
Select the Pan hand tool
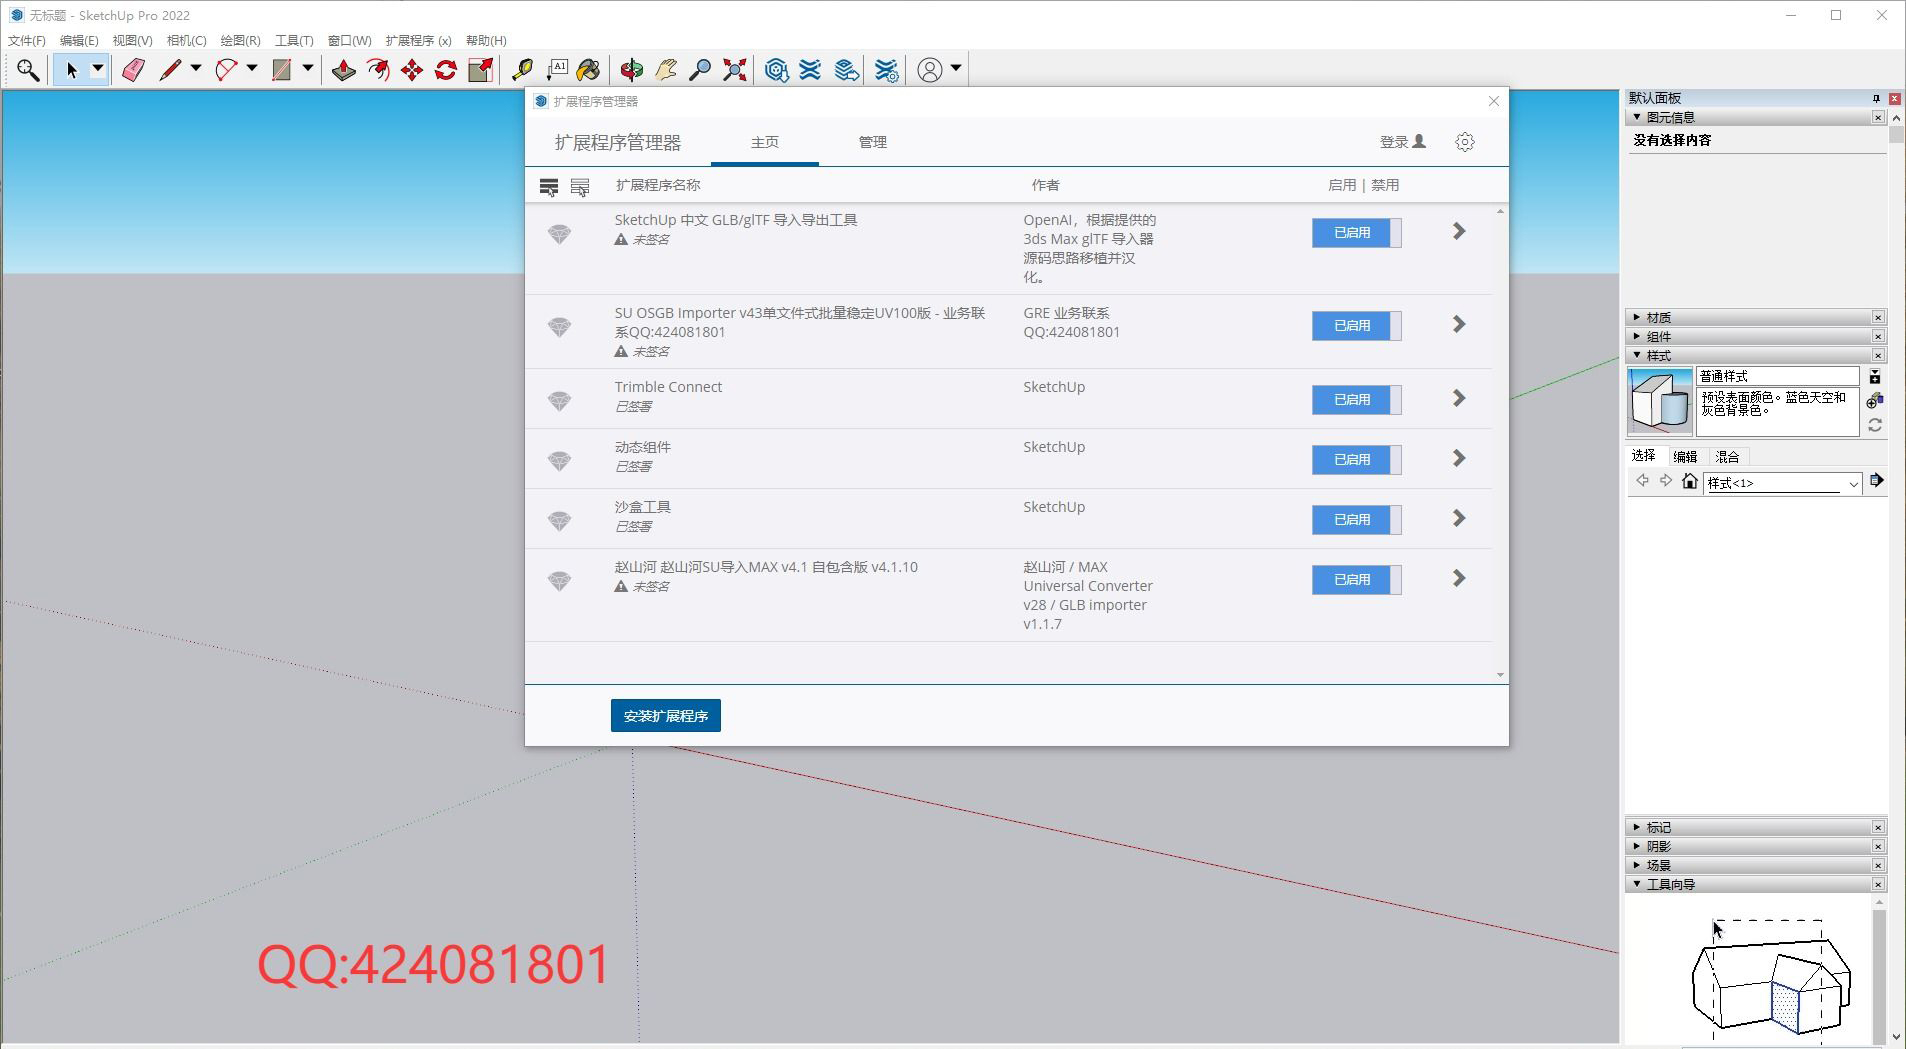pos(666,70)
